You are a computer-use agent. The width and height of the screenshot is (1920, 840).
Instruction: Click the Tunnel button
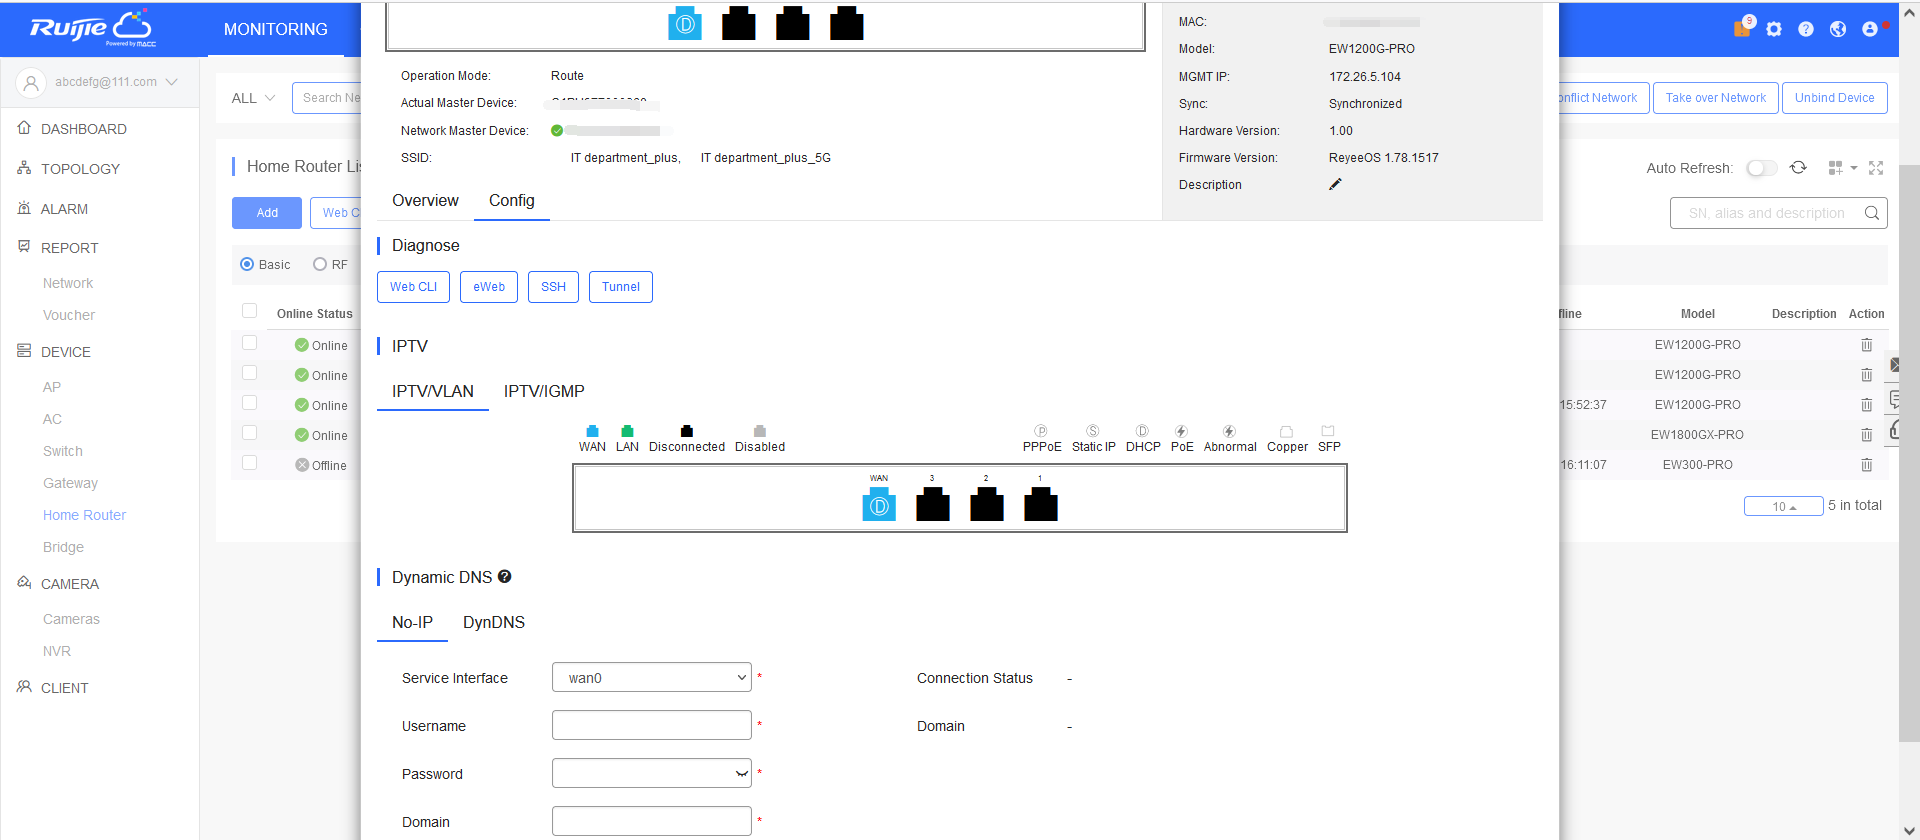point(621,287)
